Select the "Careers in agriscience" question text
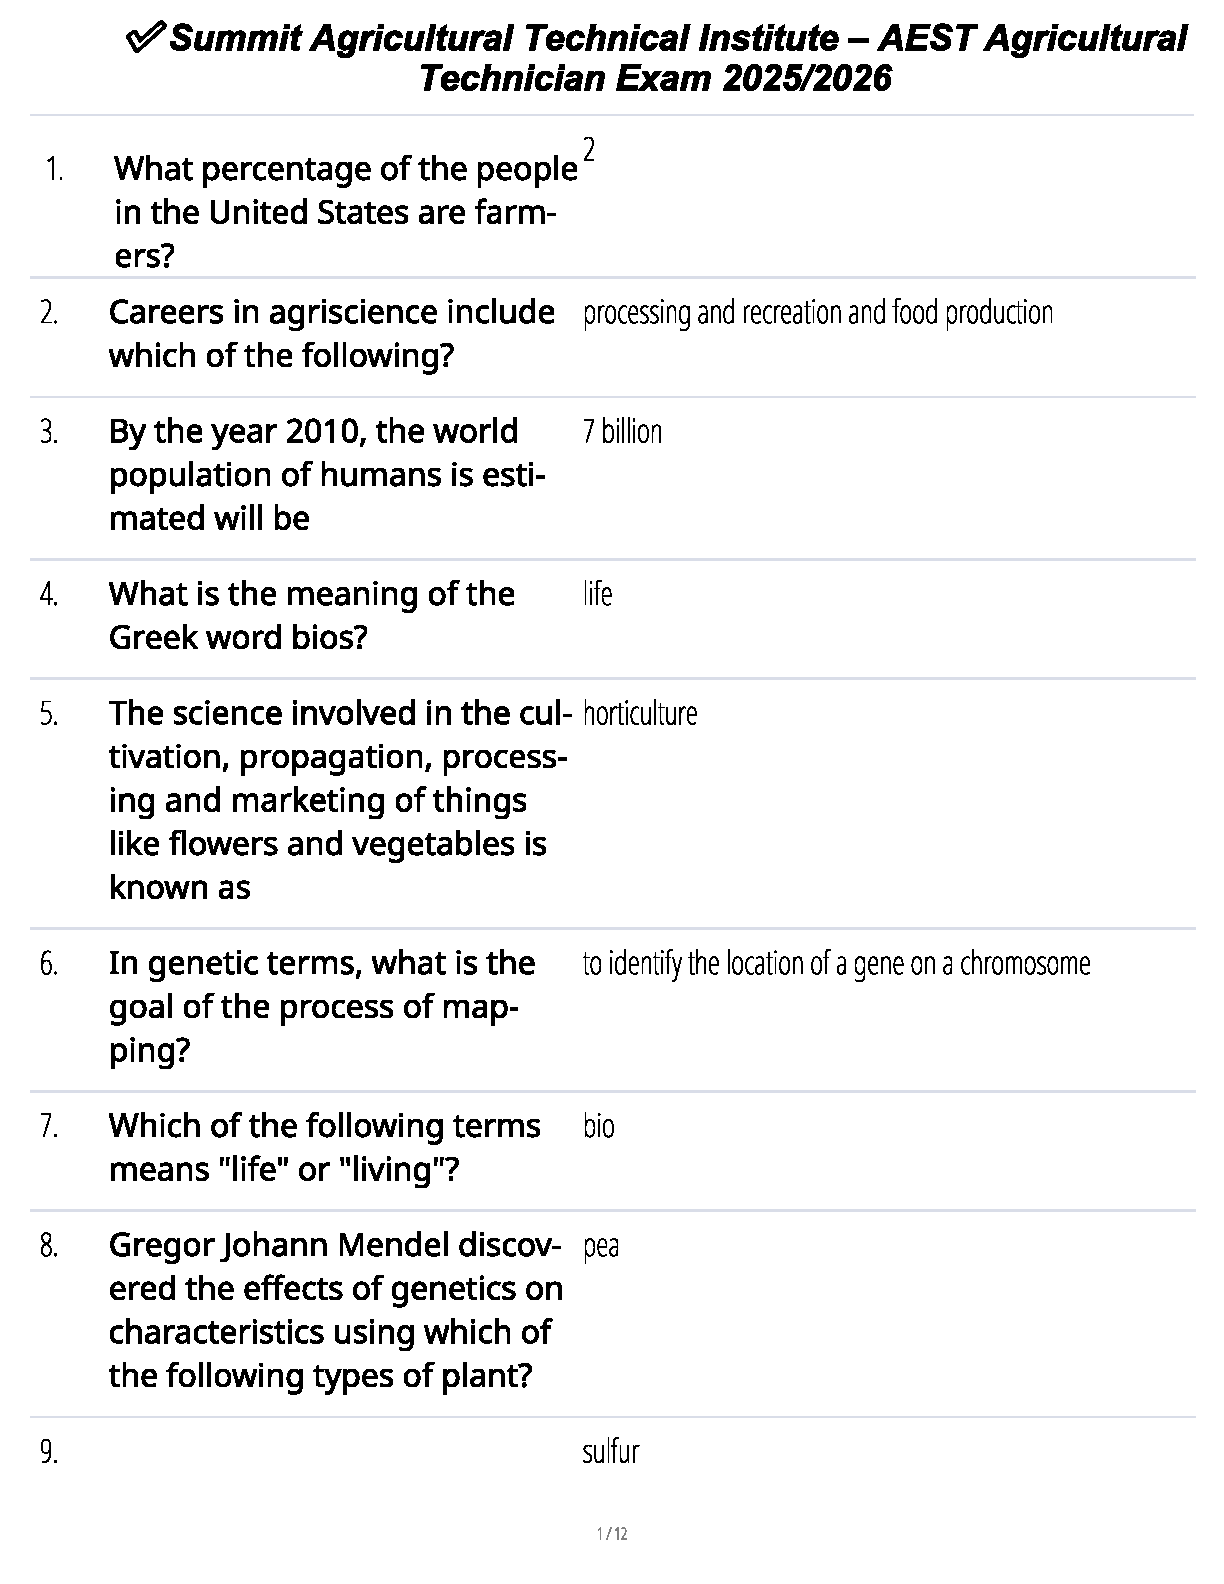Image resolution: width=1224 pixels, height=1584 pixels. point(331,334)
